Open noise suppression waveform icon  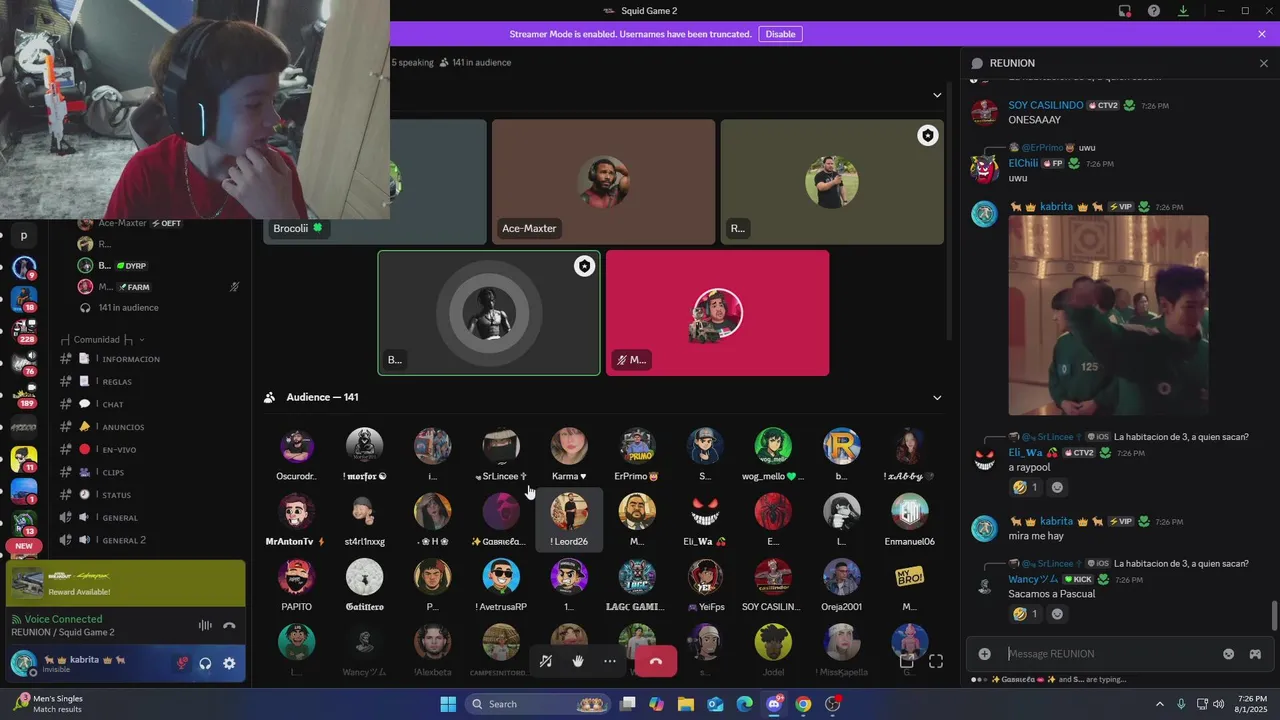click(x=205, y=625)
